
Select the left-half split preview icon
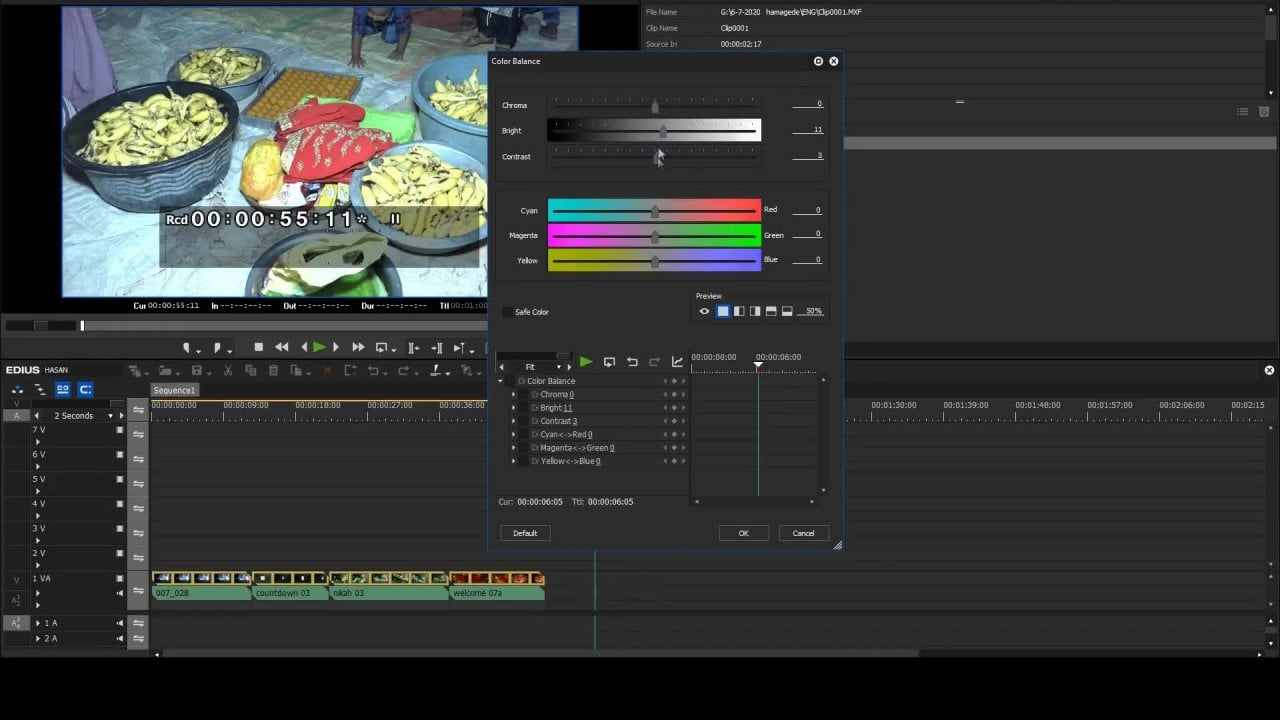coord(739,311)
